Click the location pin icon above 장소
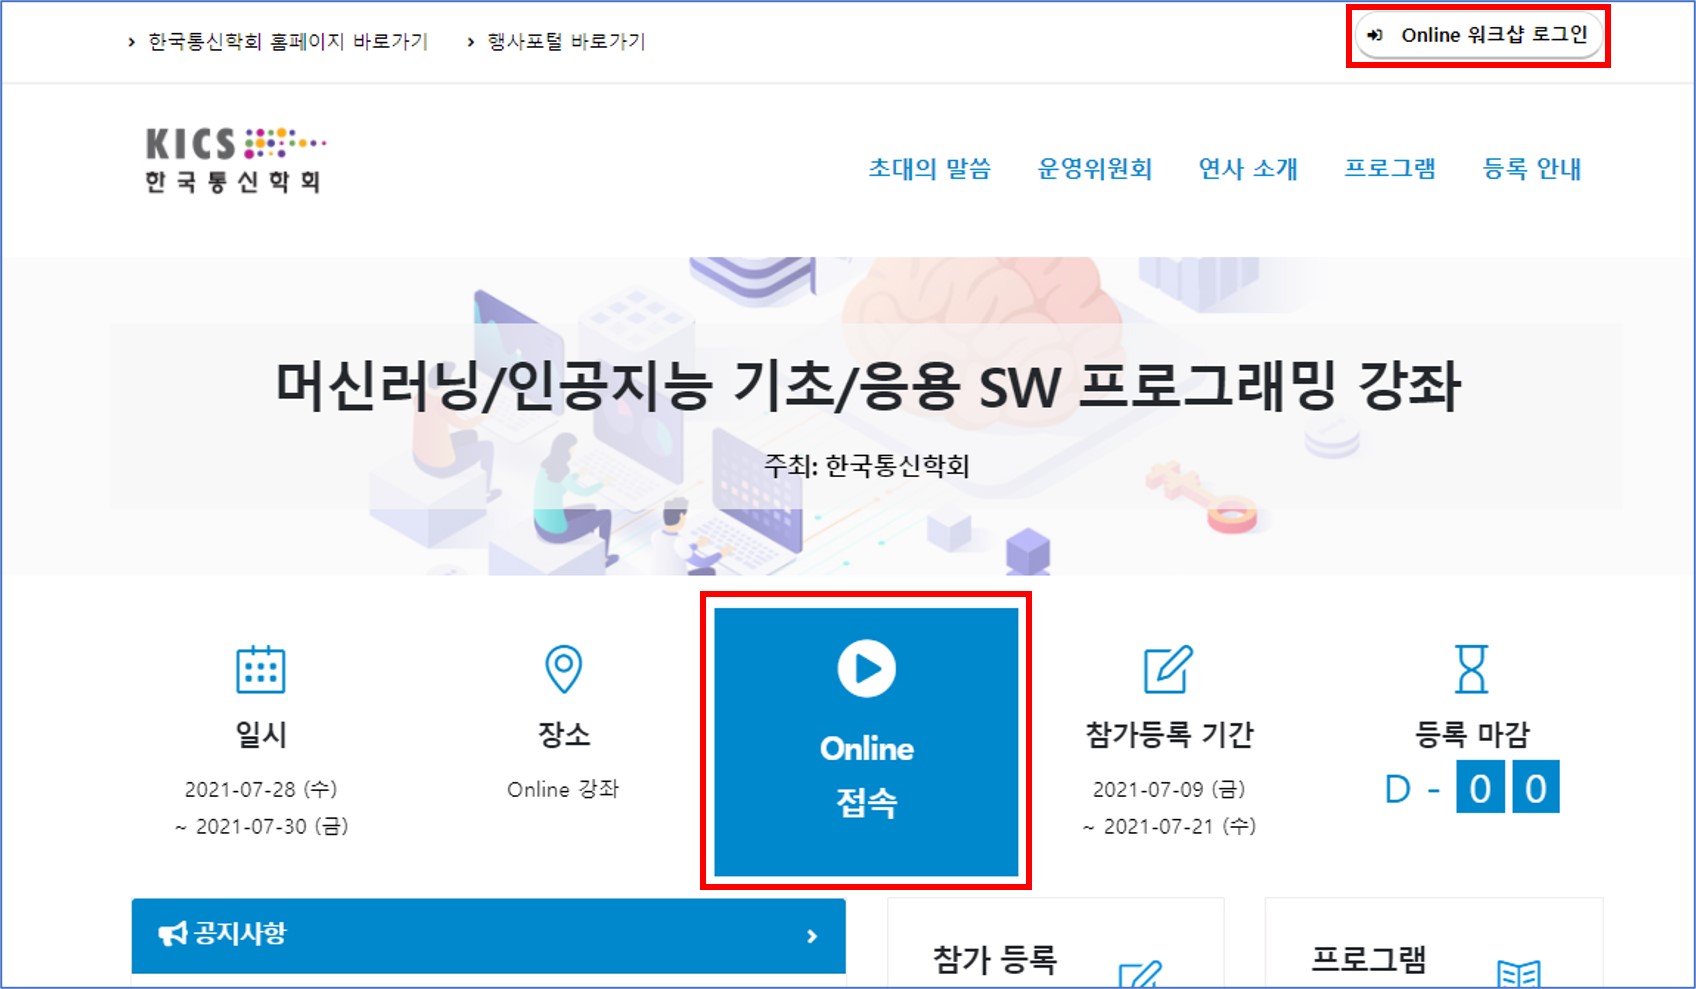 tap(563, 669)
